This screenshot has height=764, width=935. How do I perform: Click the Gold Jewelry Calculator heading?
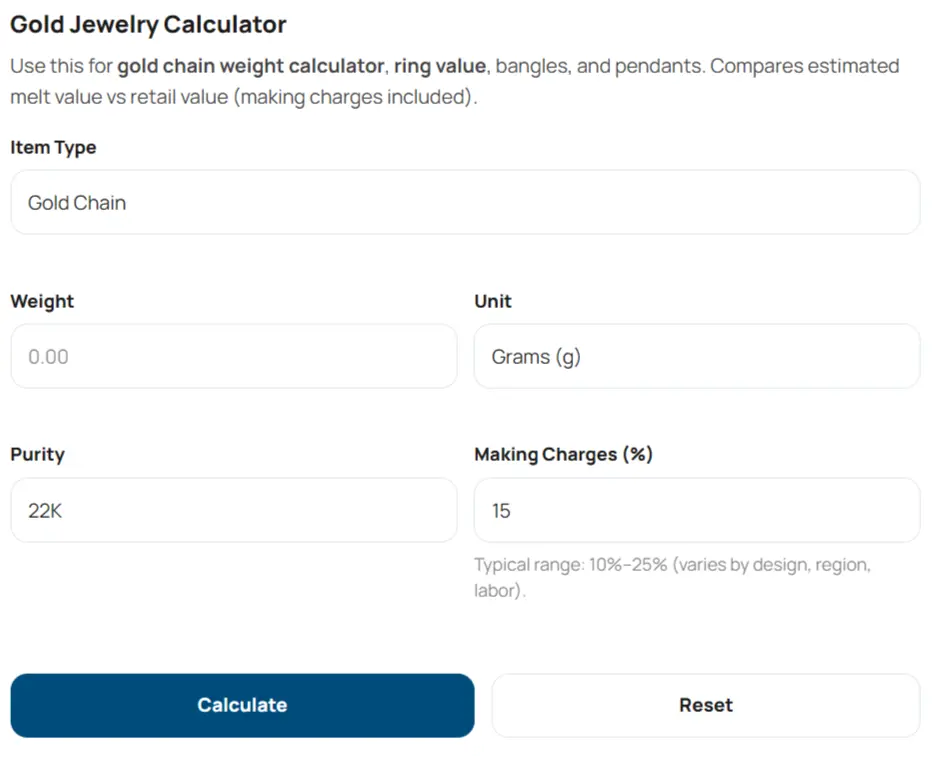pos(148,25)
